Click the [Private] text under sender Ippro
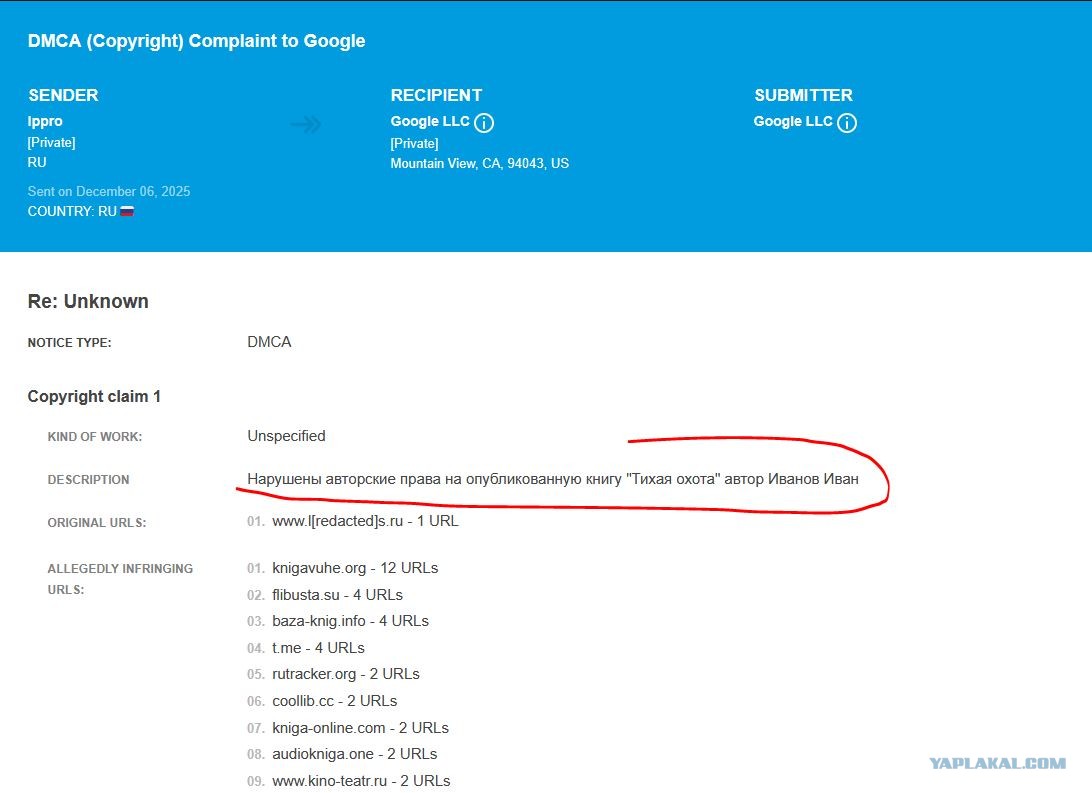Viewport: 1092px width, 793px height. pyautogui.click(x=52, y=143)
